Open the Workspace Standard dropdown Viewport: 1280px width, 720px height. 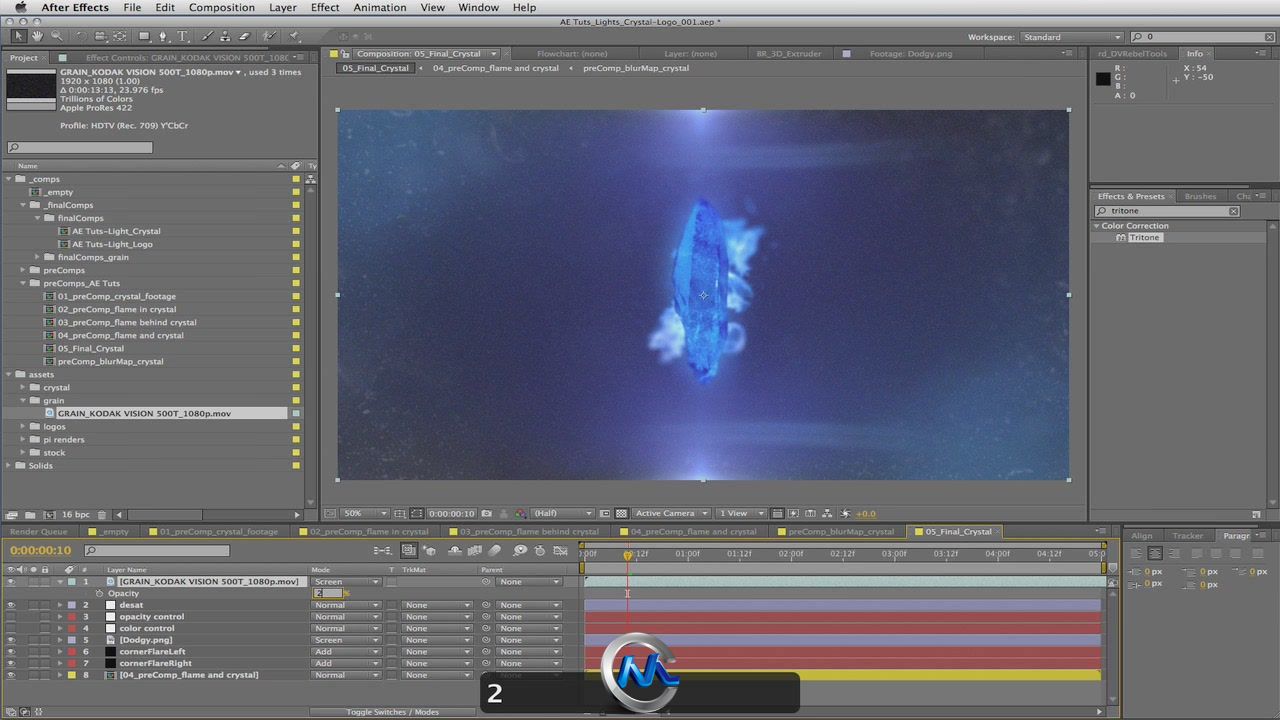(1071, 37)
